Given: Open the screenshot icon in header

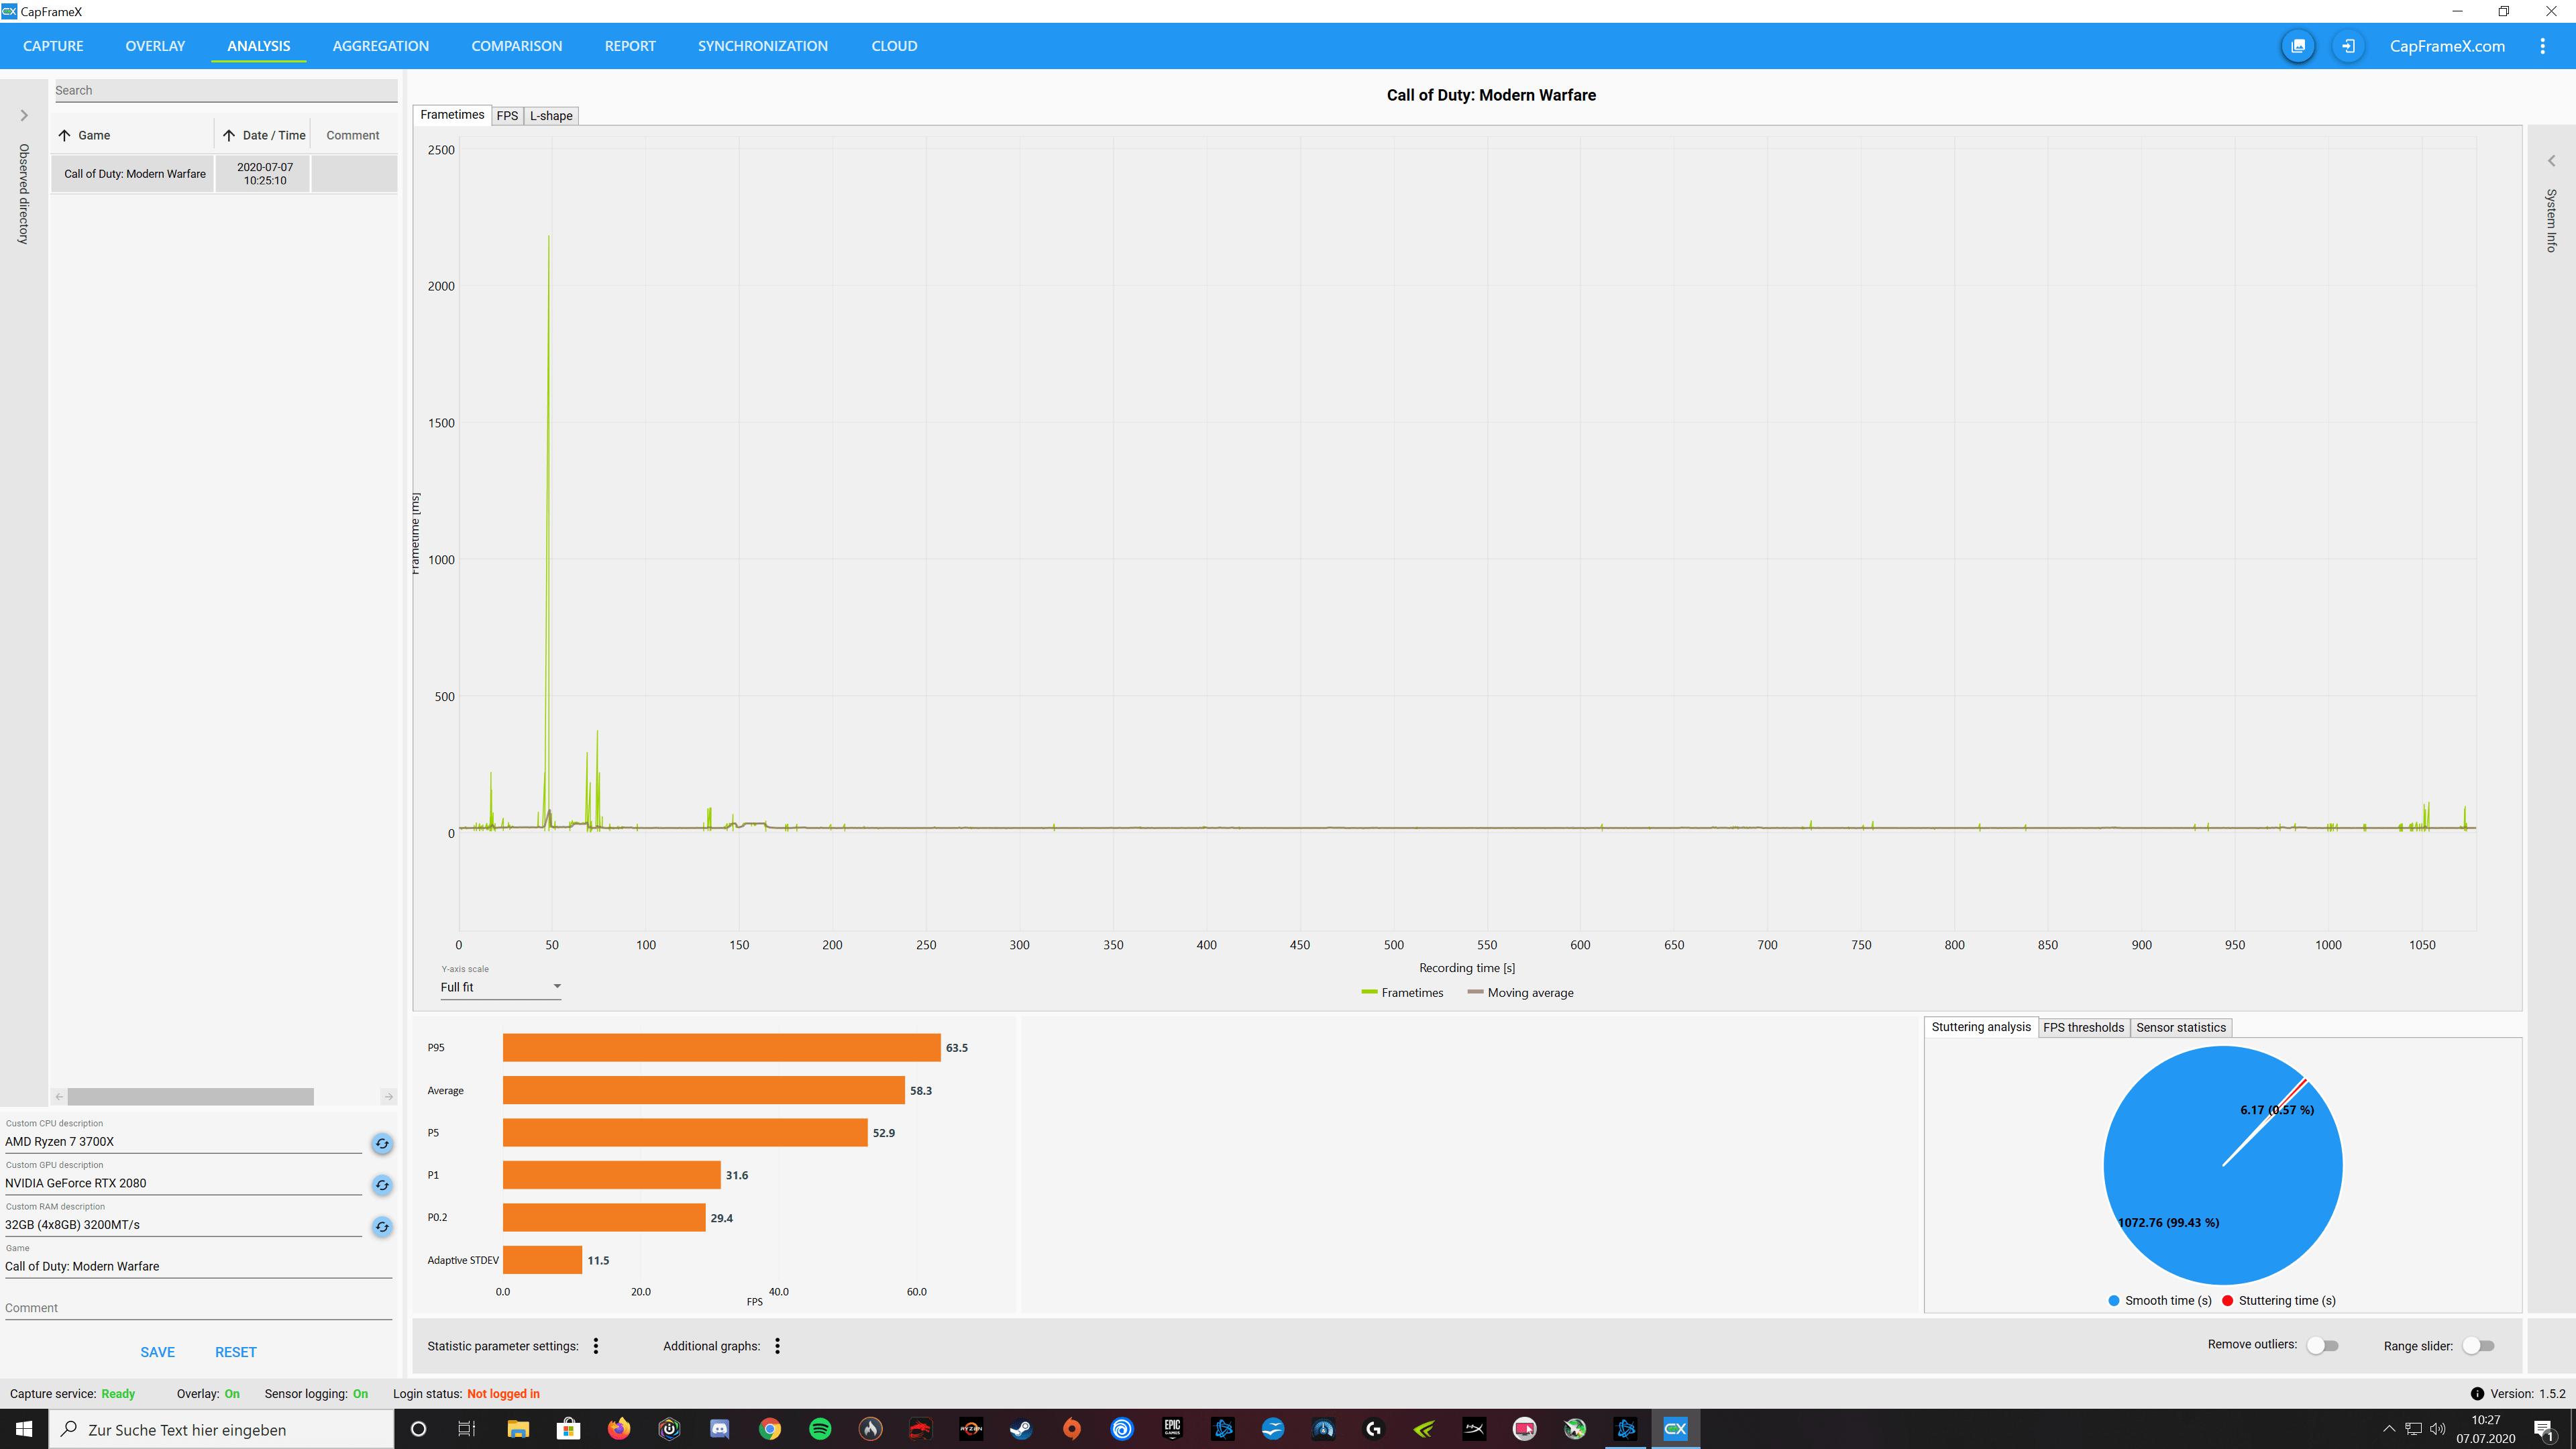Looking at the screenshot, I should [x=2297, y=46].
